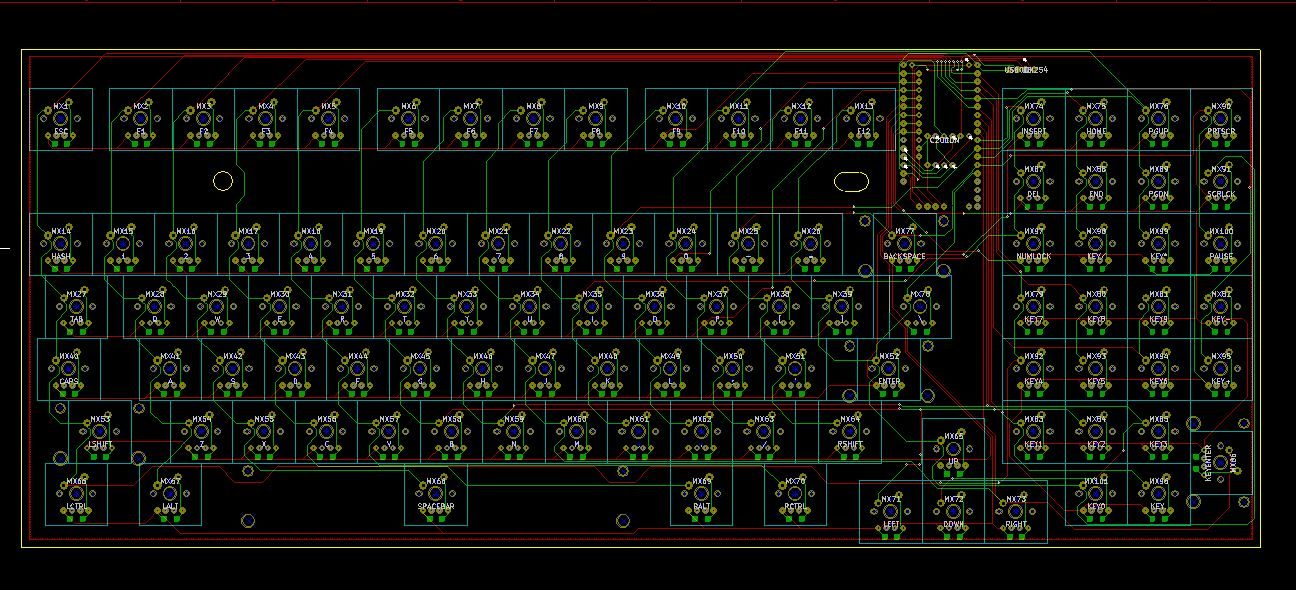Select the F5 key footprint MX6
This screenshot has width=1296, height=590.
pos(409,119)
